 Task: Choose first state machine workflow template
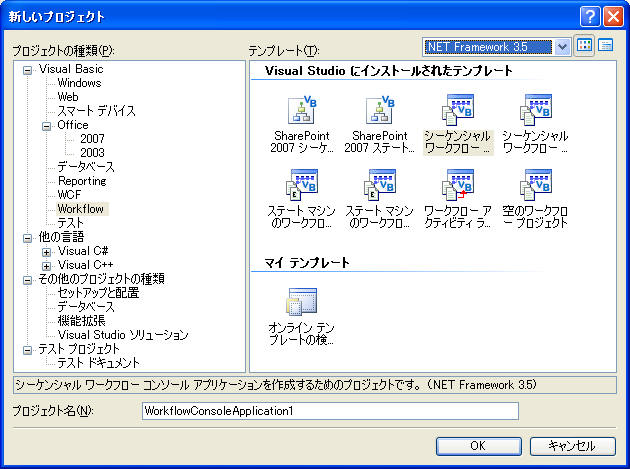[x=302, y=199]
